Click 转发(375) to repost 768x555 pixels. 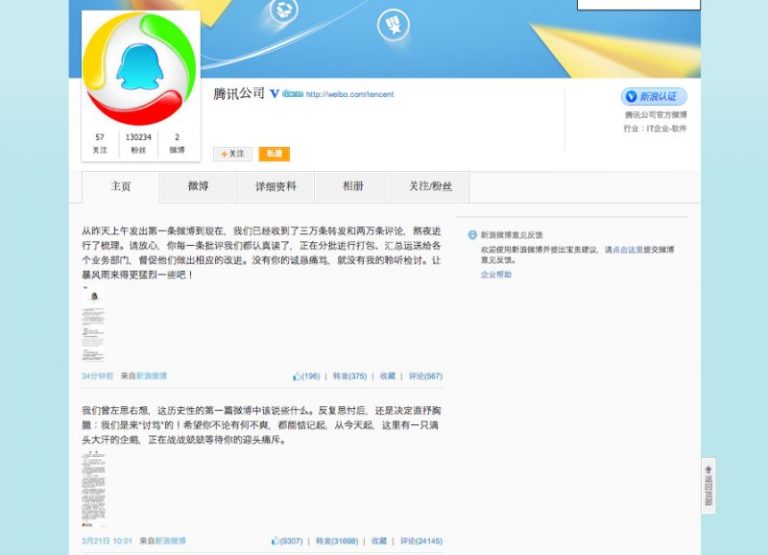coord(350,376)
